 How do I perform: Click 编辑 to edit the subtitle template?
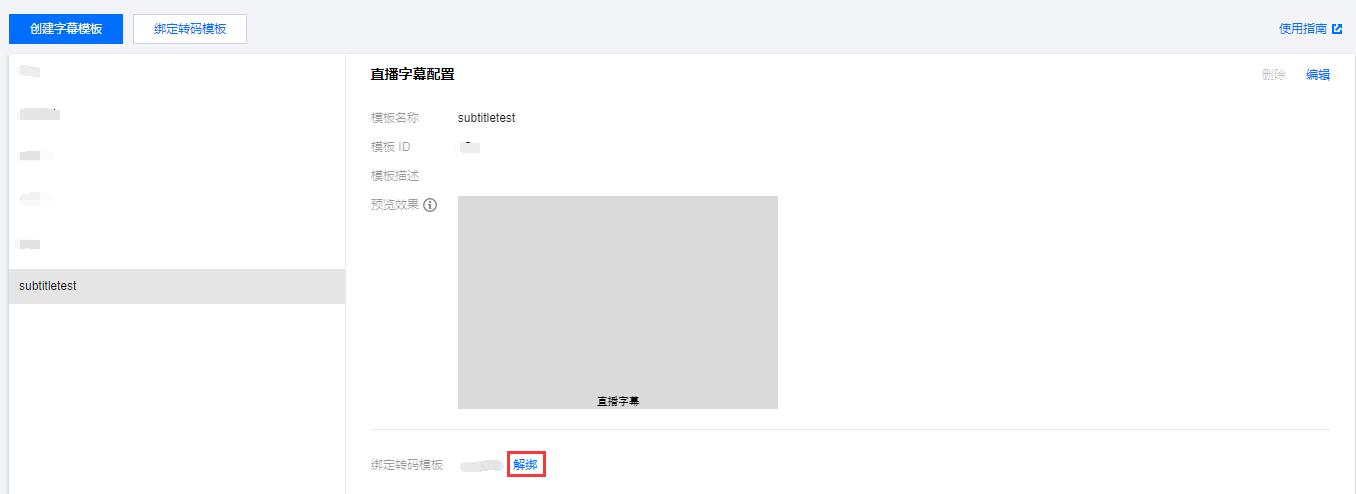click(1318, 75)
